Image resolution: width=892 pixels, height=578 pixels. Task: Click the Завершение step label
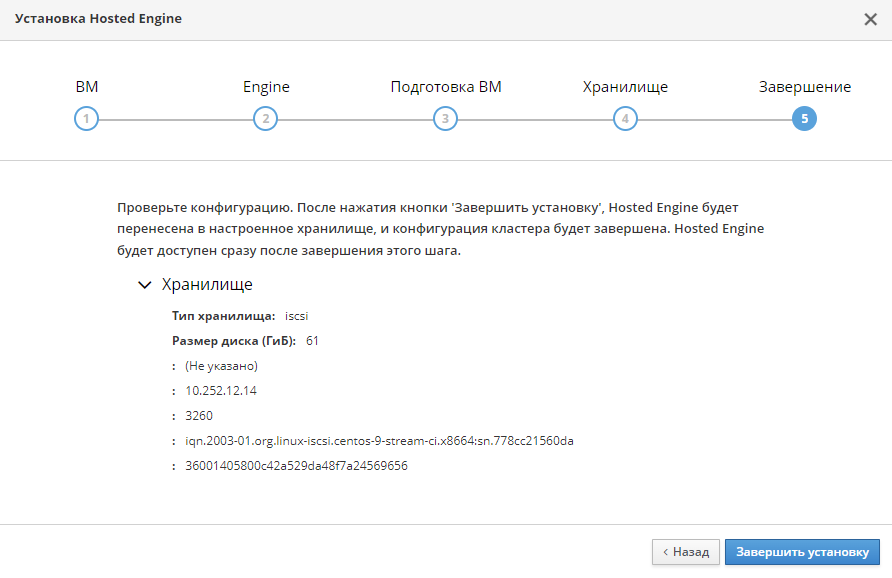tap(805, 87)
